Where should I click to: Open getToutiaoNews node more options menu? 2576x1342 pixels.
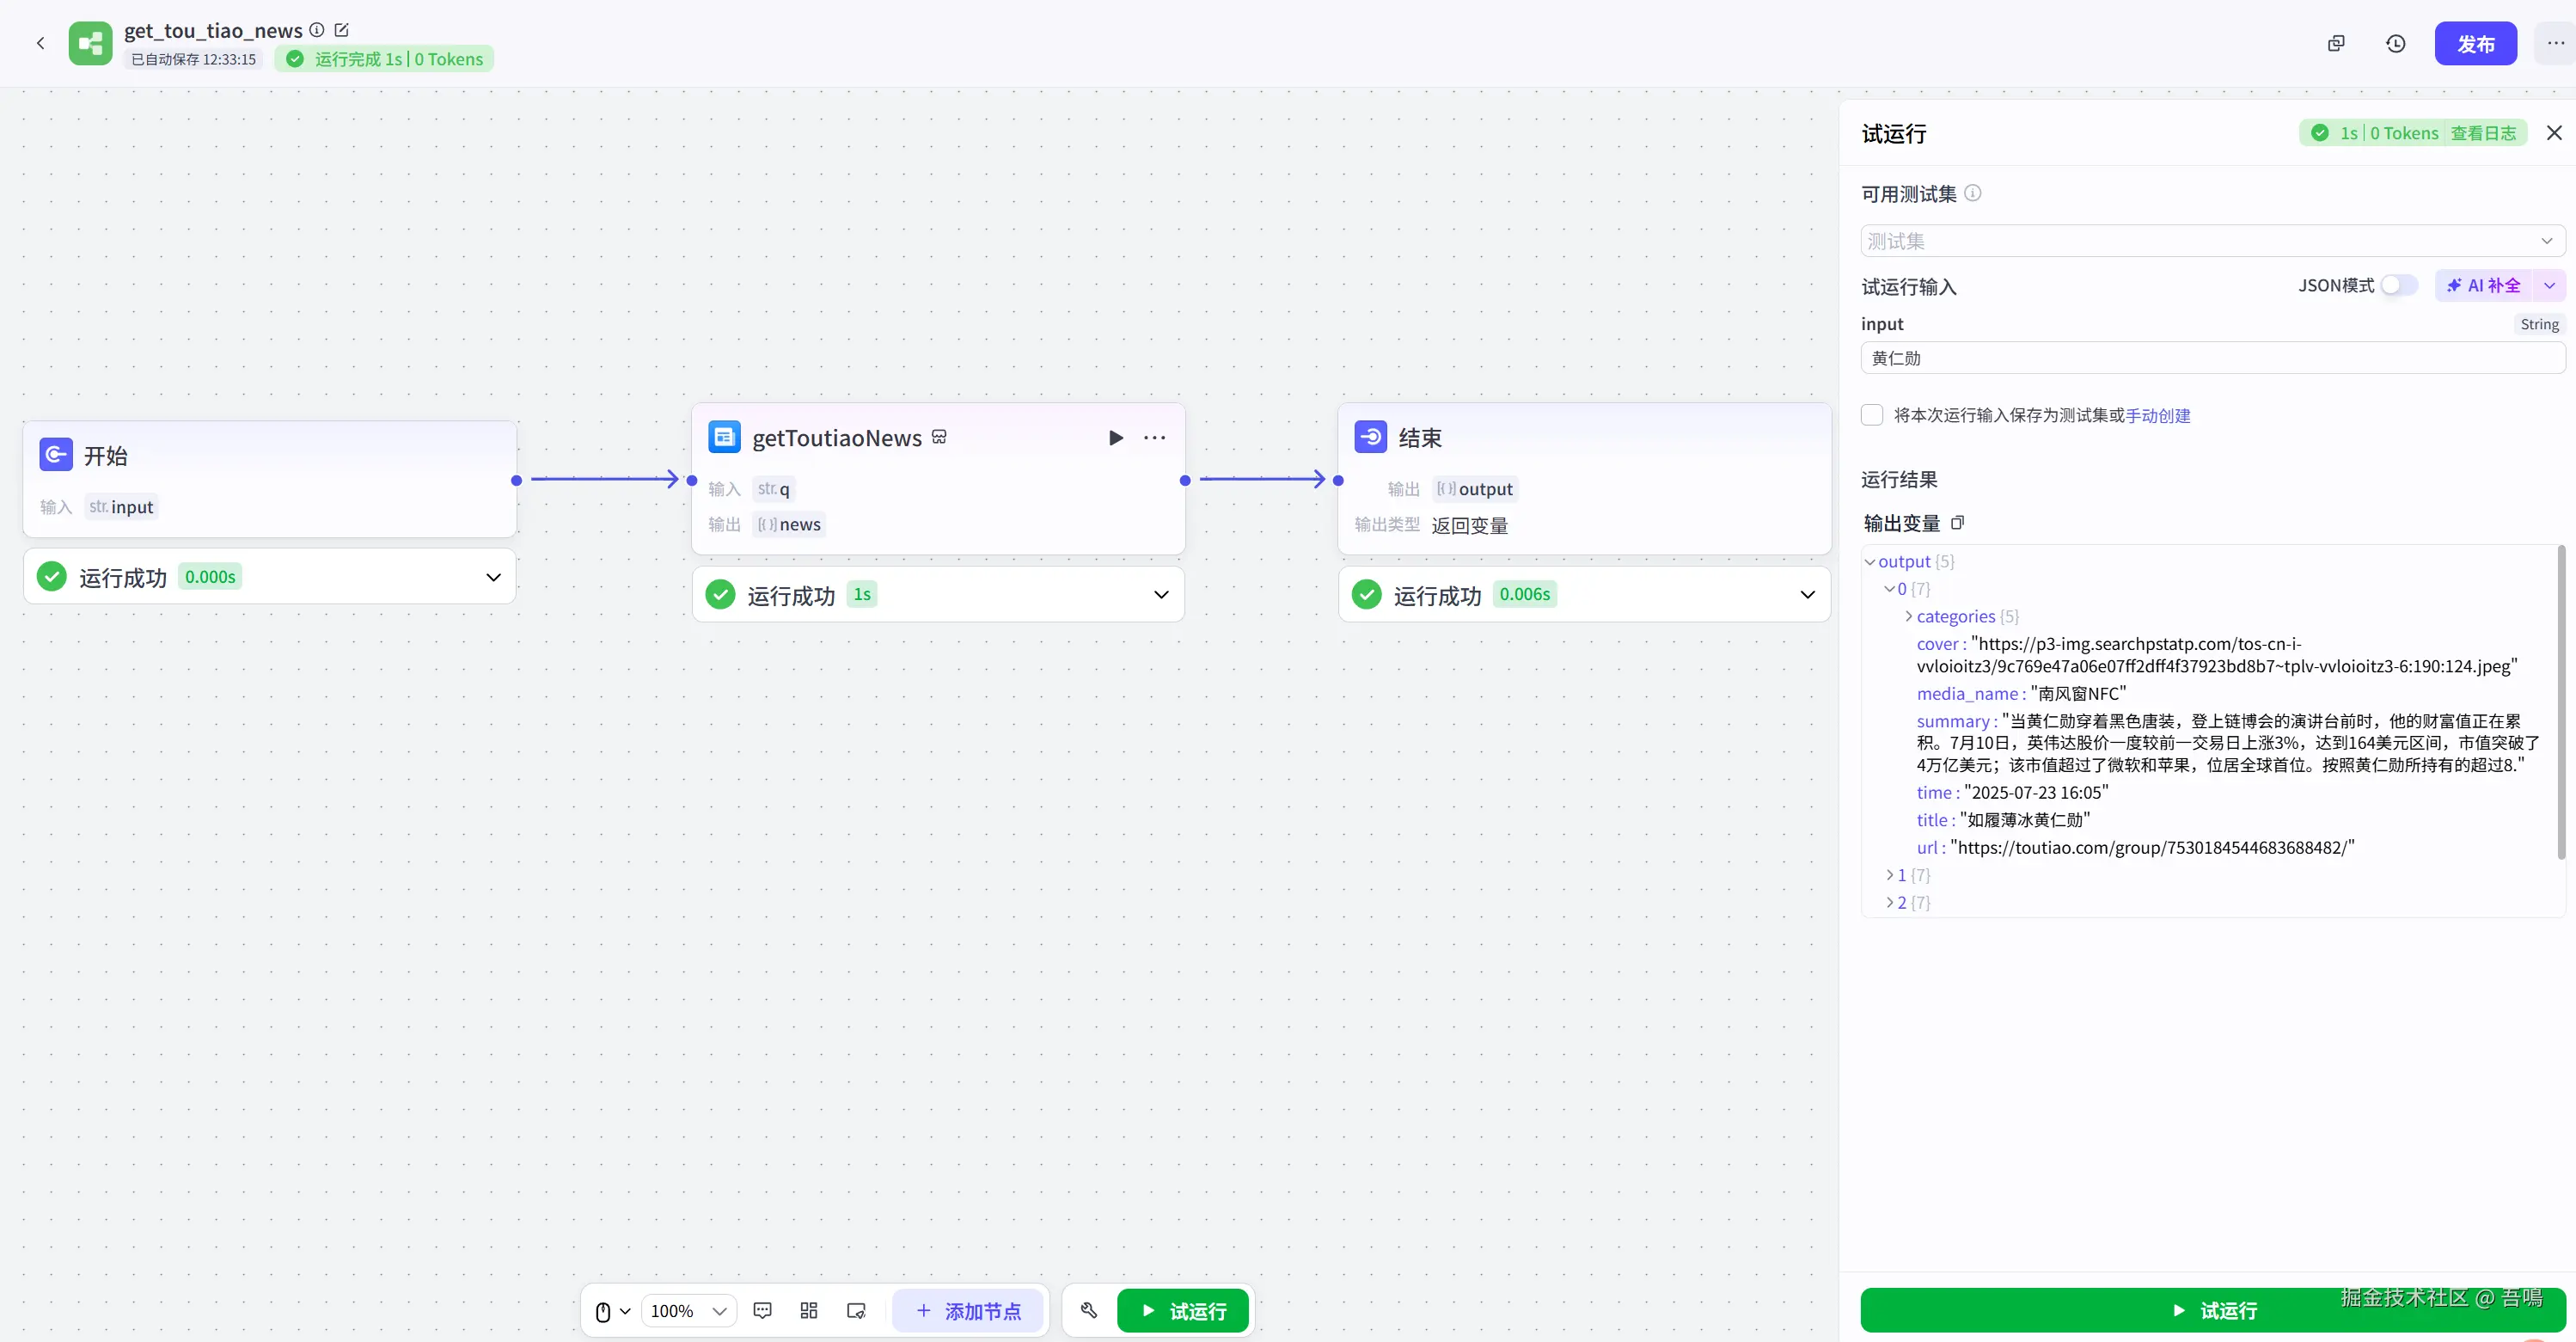[1155, 438]
